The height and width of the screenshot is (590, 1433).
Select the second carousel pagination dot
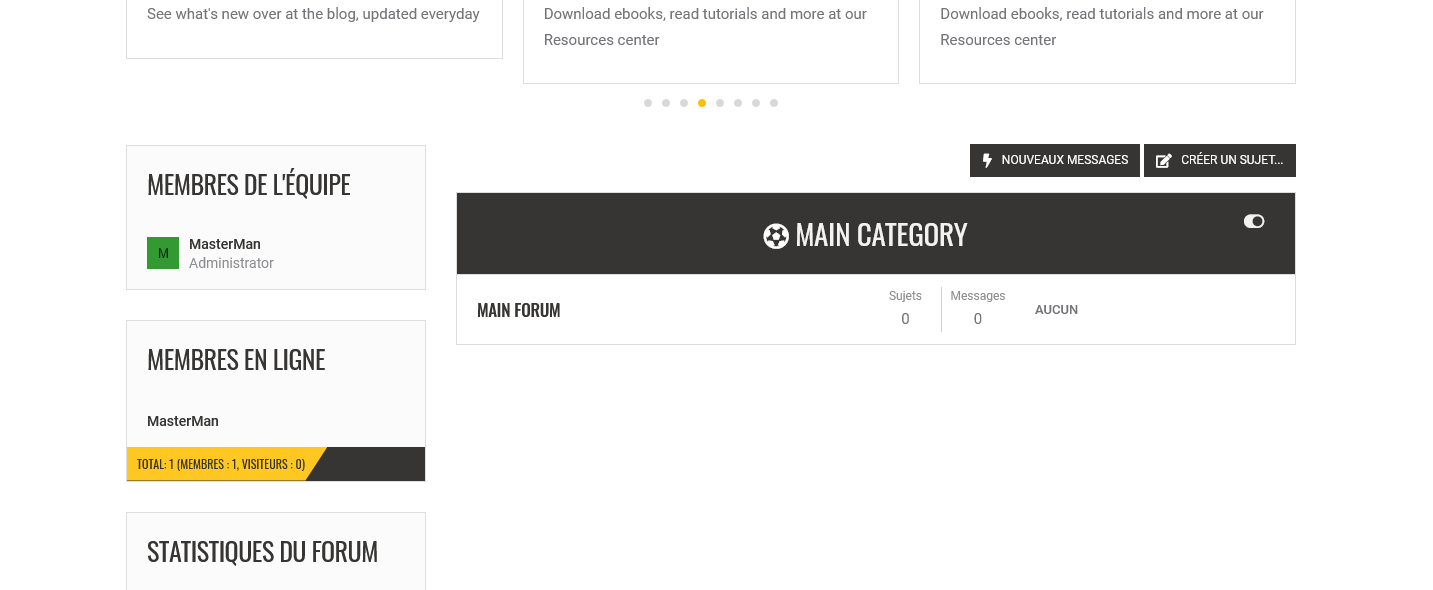click(x=666, y=103)
